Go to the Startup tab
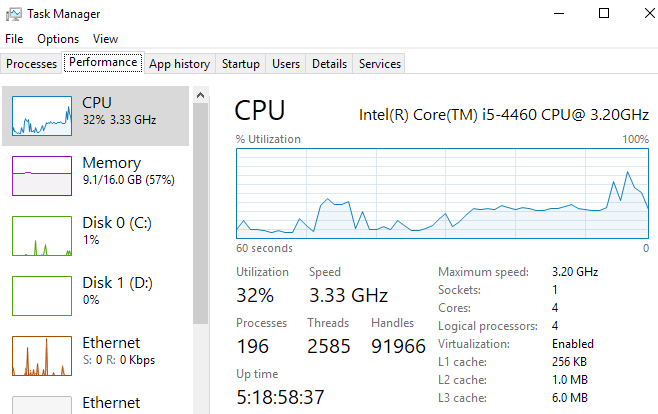The height and width of the screenshot is (414, 658). pos(241,64)
